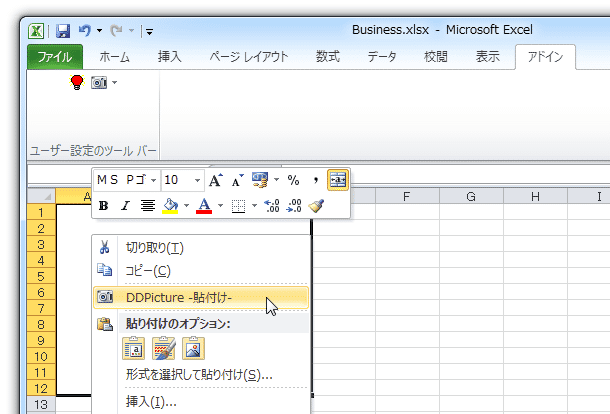The width and height of the screenshot is (610, 414).
Task: Decrease font size with small A icon
Action: 237,180
